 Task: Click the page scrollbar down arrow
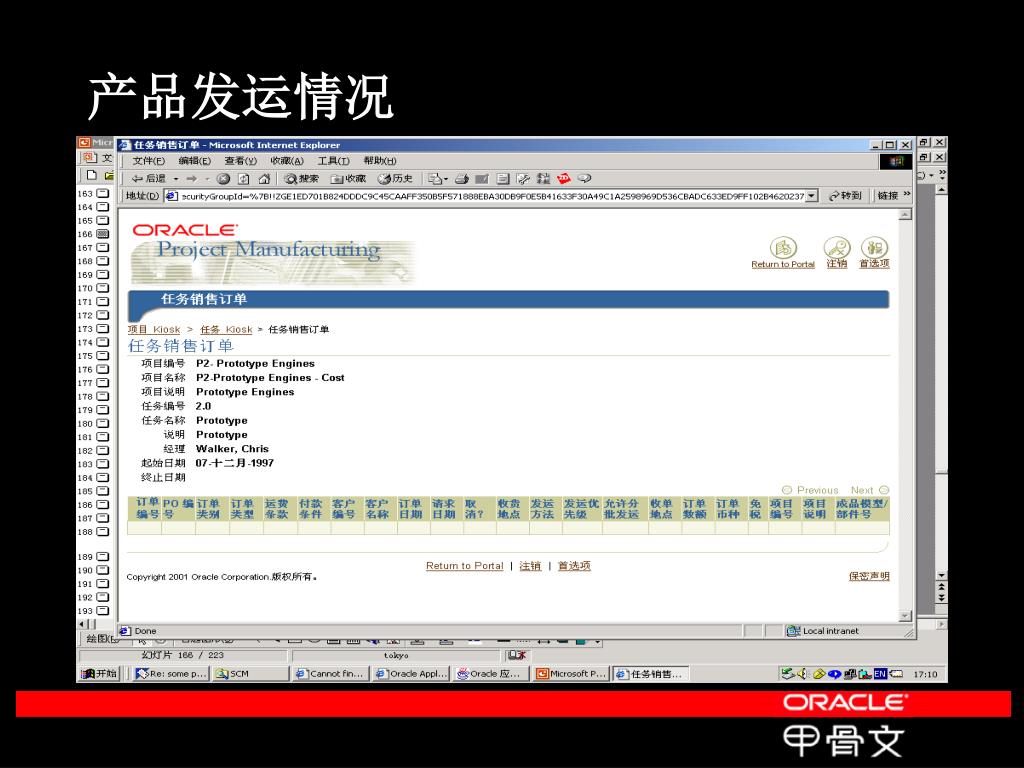(904, 616)
